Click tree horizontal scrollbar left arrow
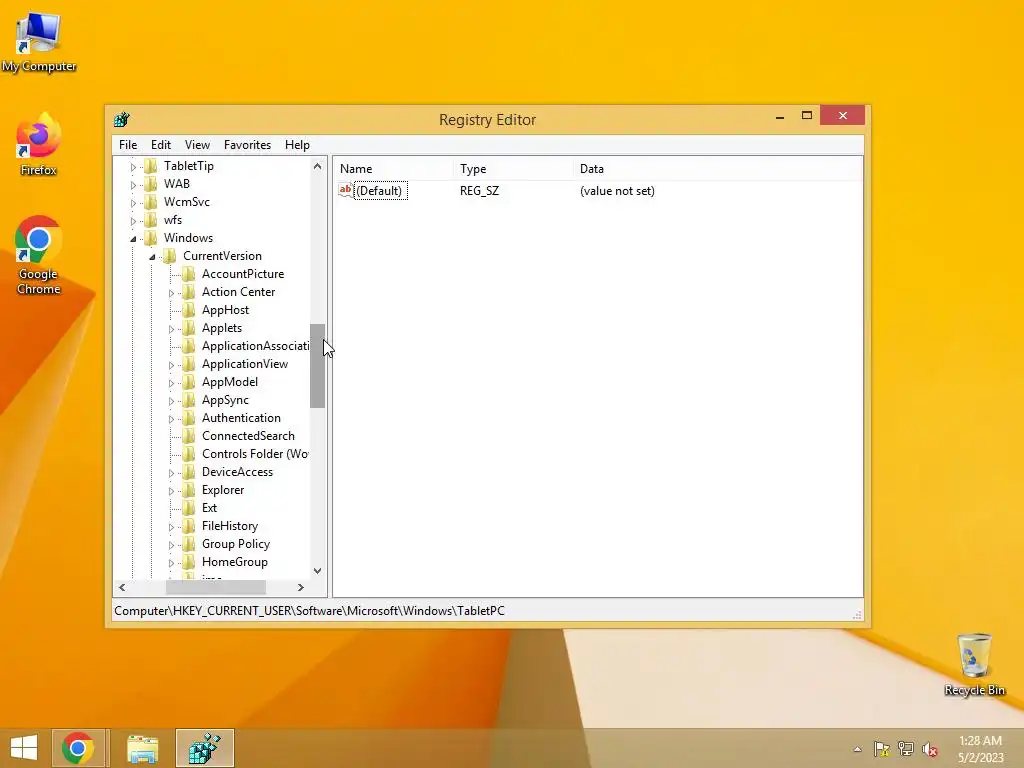Image resolution: width=1024 pixels, height=768 pixels. click(122, 588)
